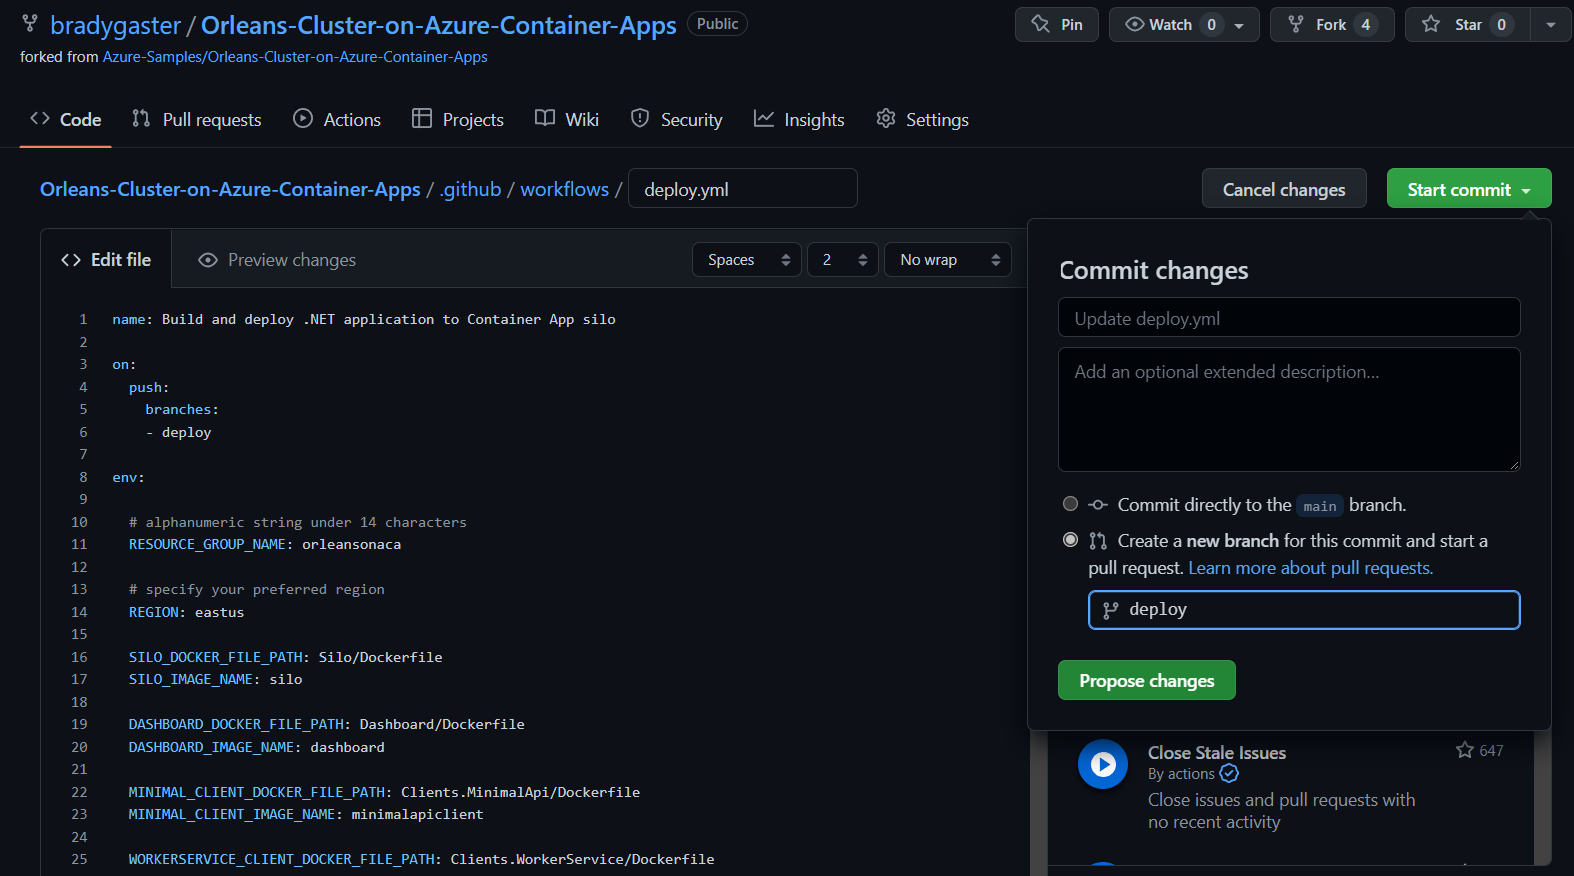Click the '- deploy' branch line

click(179, 432)
